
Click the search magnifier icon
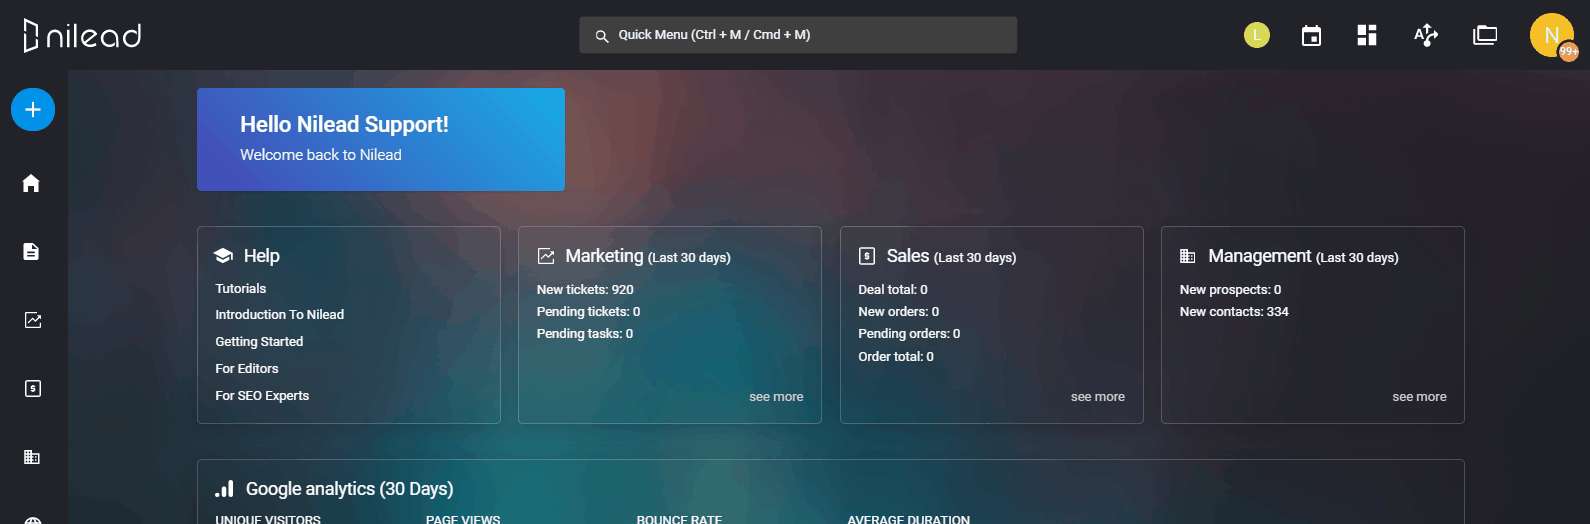[x=602, y=36]
